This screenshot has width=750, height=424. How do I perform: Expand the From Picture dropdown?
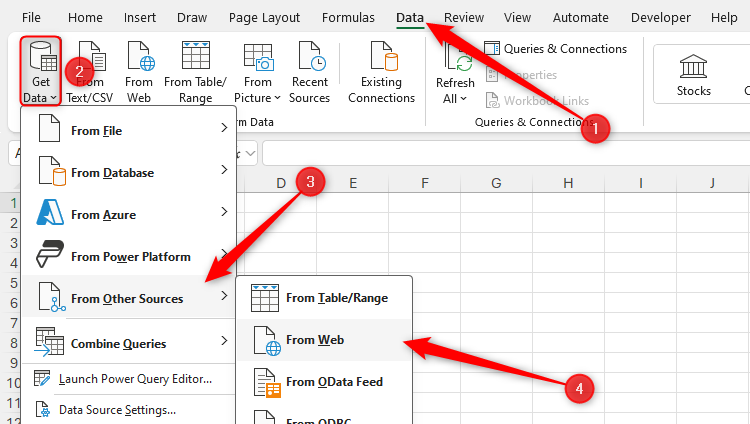(x=258, y=98)
